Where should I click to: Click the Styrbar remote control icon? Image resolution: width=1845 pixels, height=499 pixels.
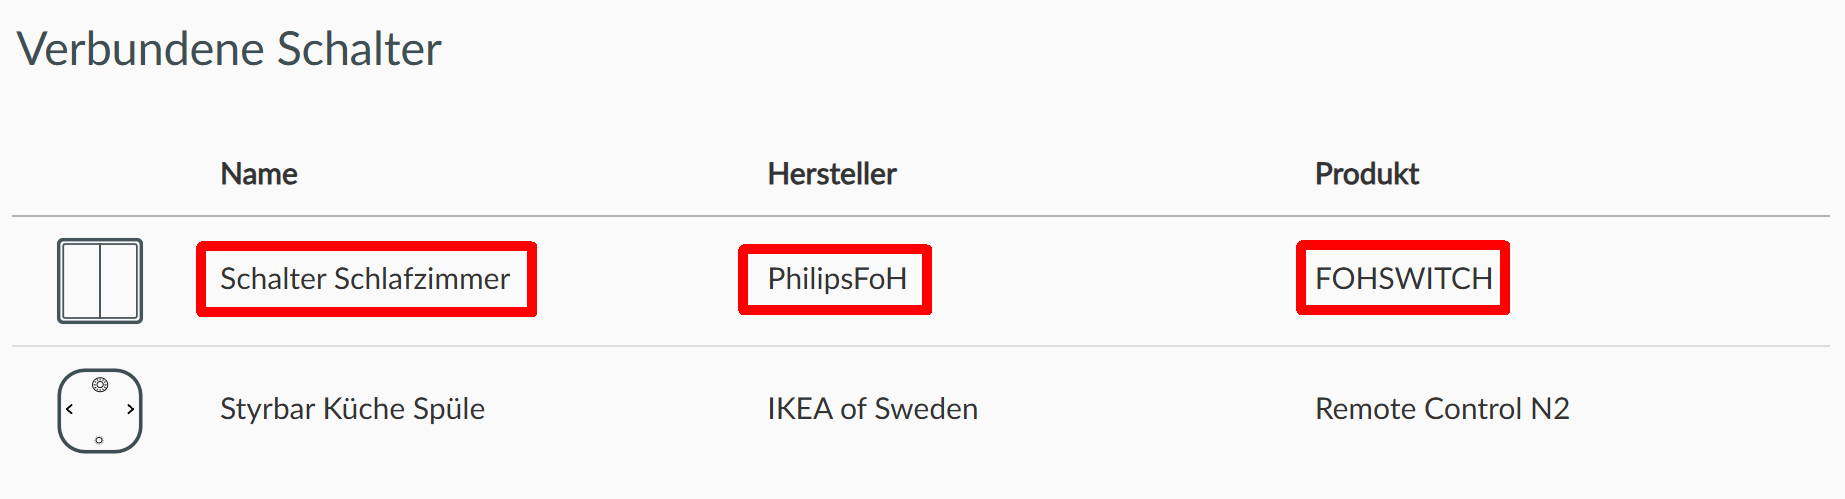[100, 410]
